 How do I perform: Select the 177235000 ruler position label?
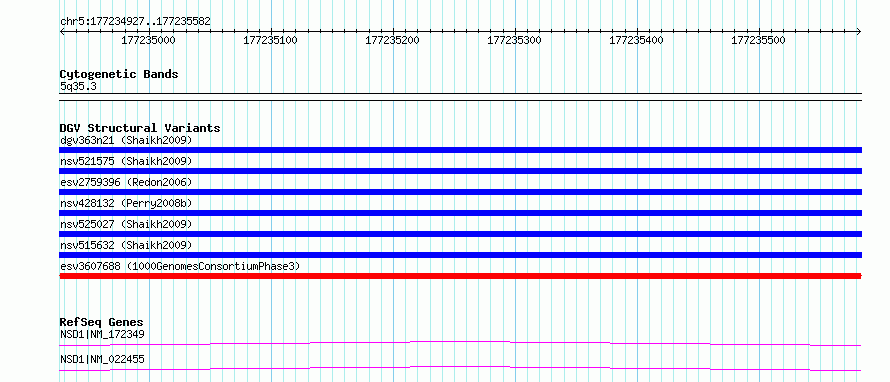point(149,40)
